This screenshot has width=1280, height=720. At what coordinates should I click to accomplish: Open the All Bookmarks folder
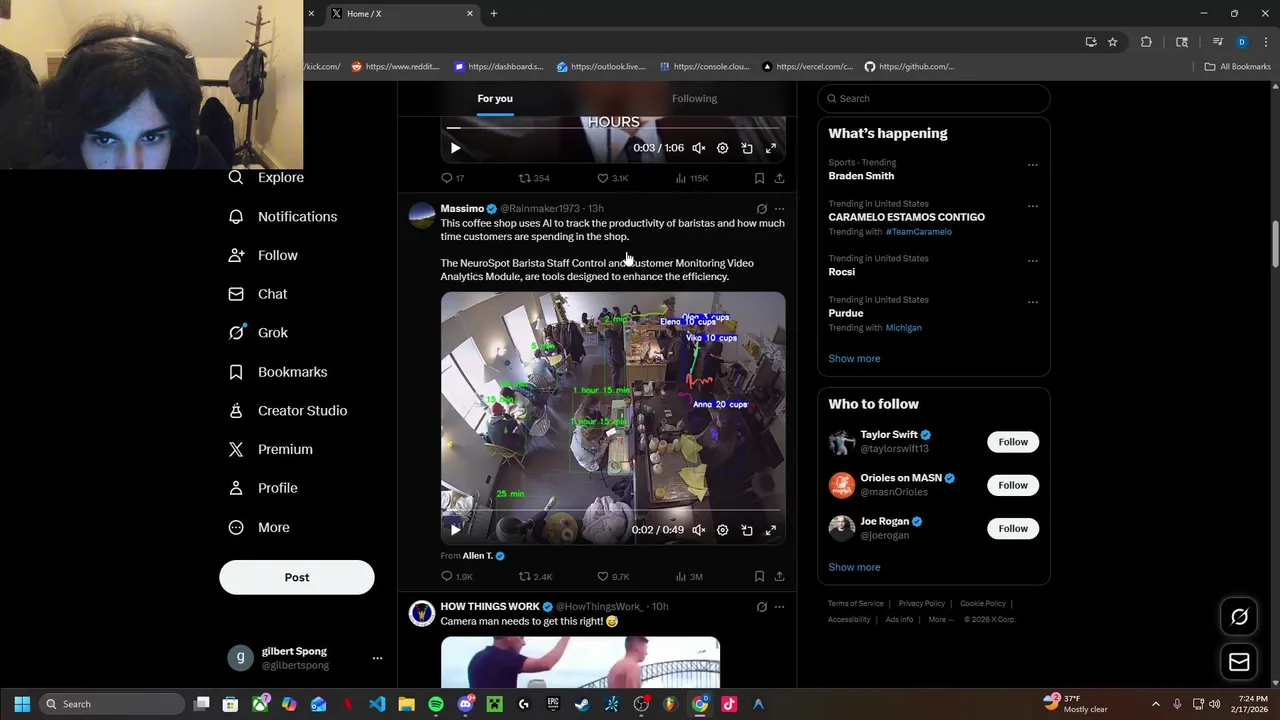click(x=1237, y=66)
